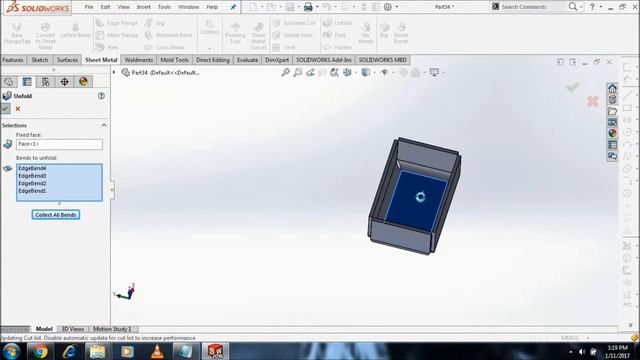640x360 pixels.
Task: Open the PropertyManager tab icon
Action: pos(27,82)
